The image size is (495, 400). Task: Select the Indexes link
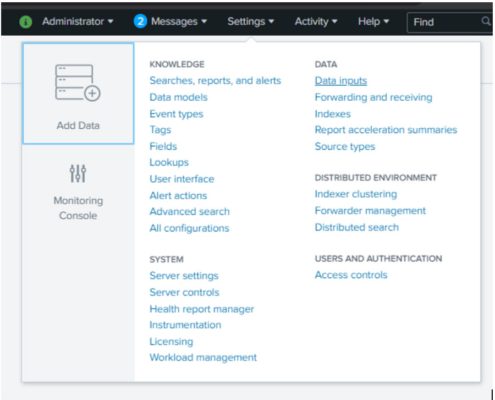333,114
